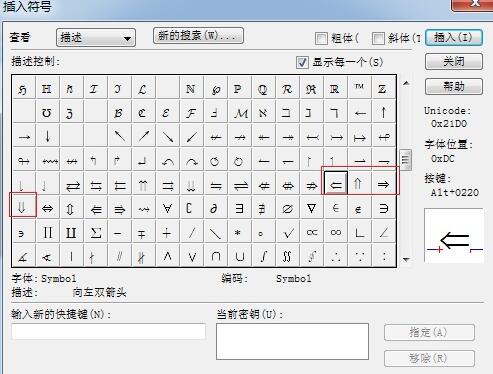Choose the rightwards arrow from bar ↦
Screen dimensions: 493x374
359,136
